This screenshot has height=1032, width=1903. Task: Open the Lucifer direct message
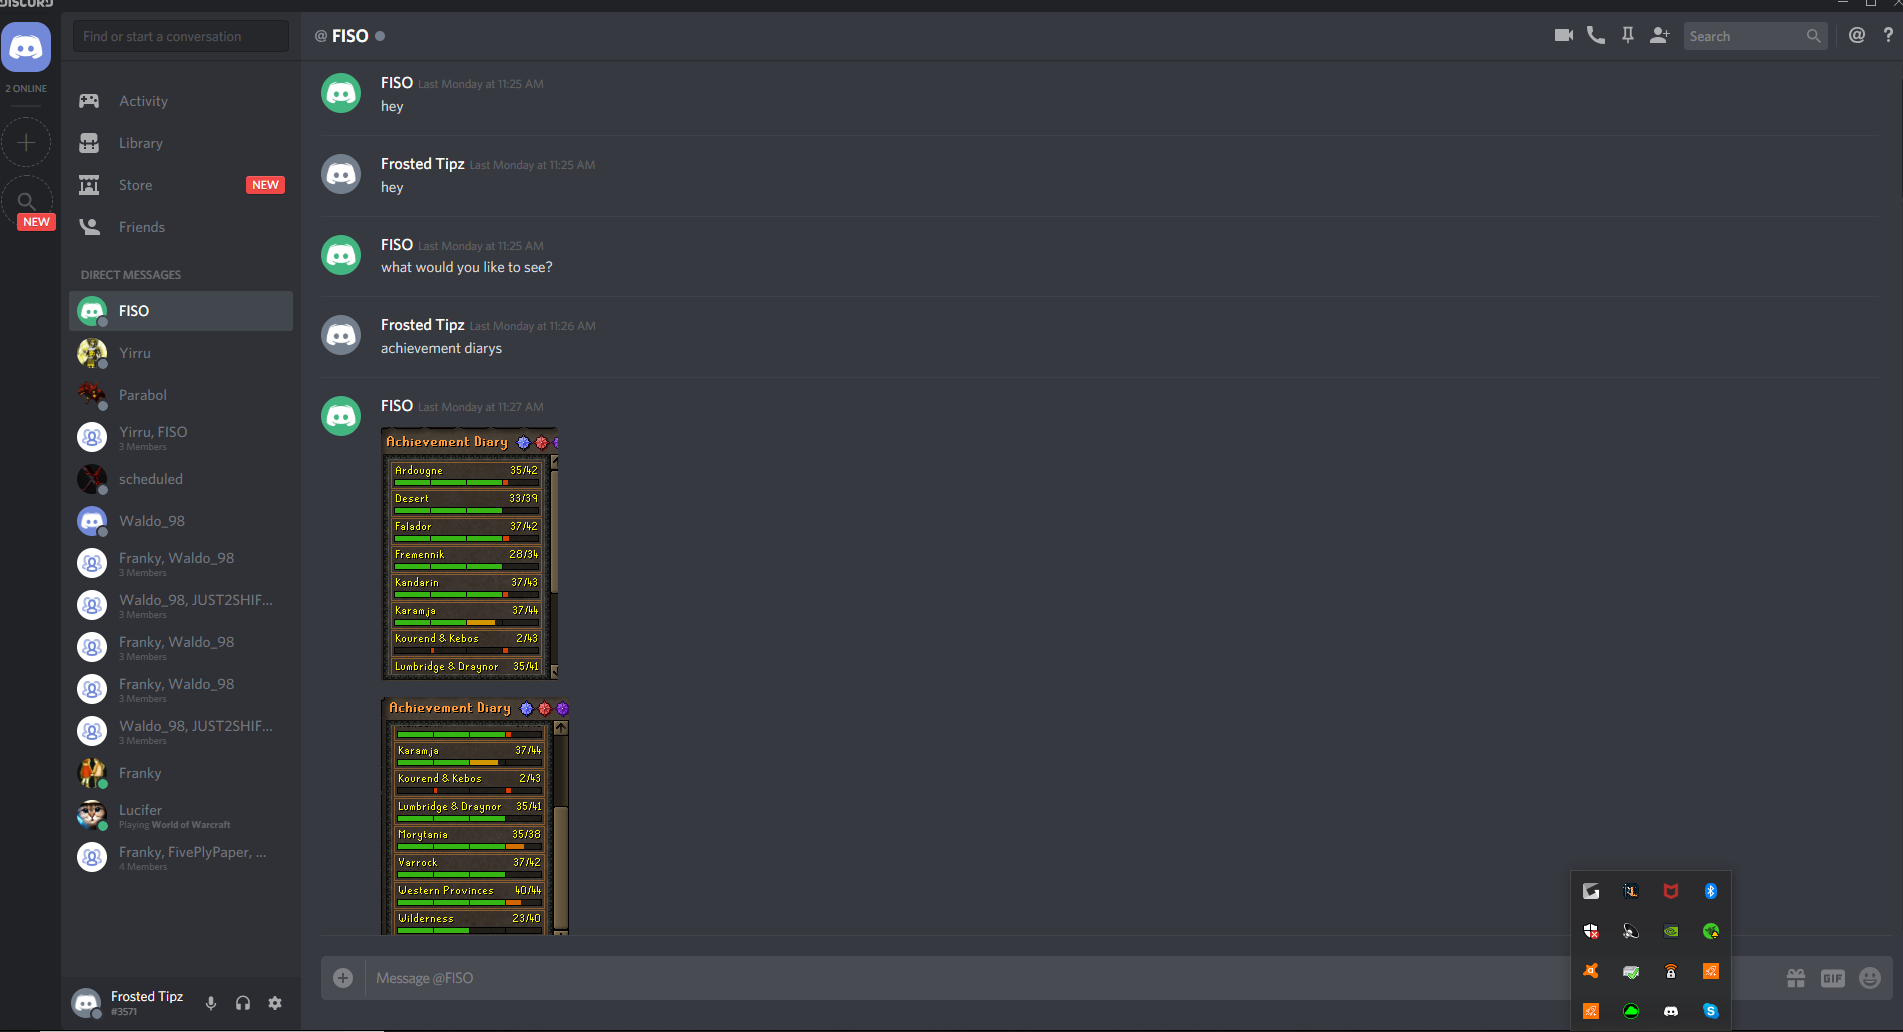click(181, 815)
